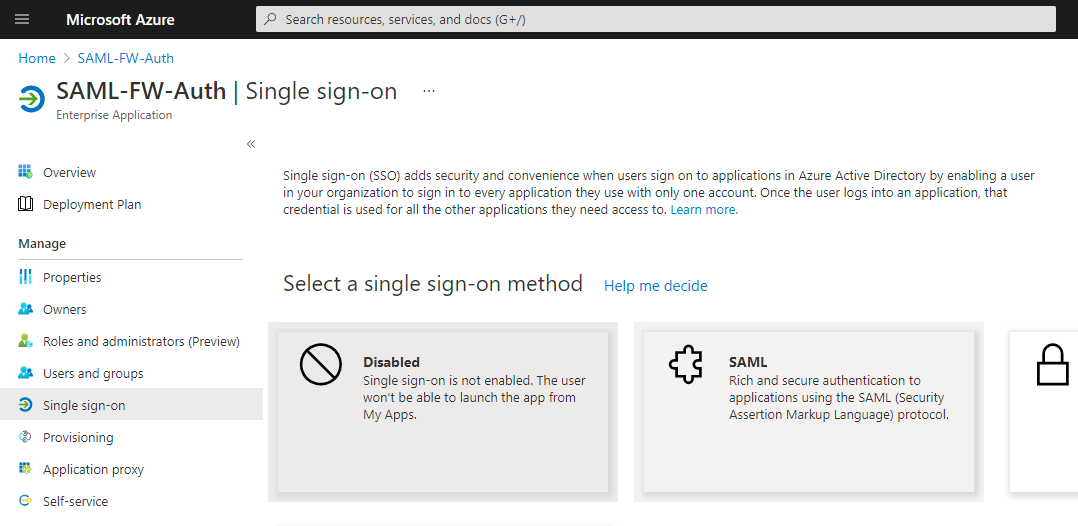Viewport: 1078px width, 526px height.
Task: Choose the Disabled sign-on method card
Action: [x=443, y=411]
